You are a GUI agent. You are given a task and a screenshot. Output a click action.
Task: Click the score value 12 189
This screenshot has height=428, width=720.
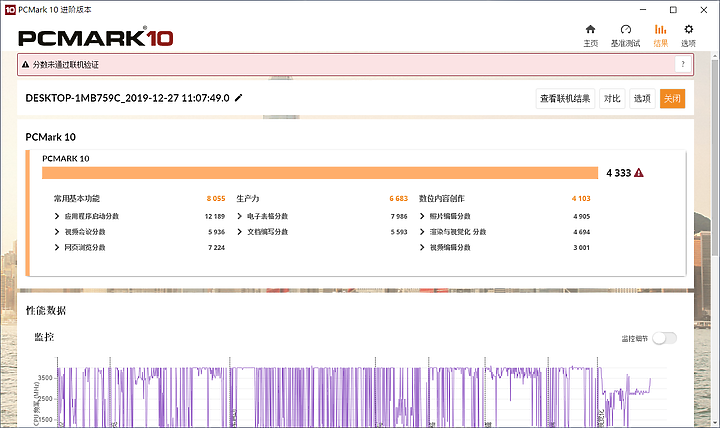214,216
